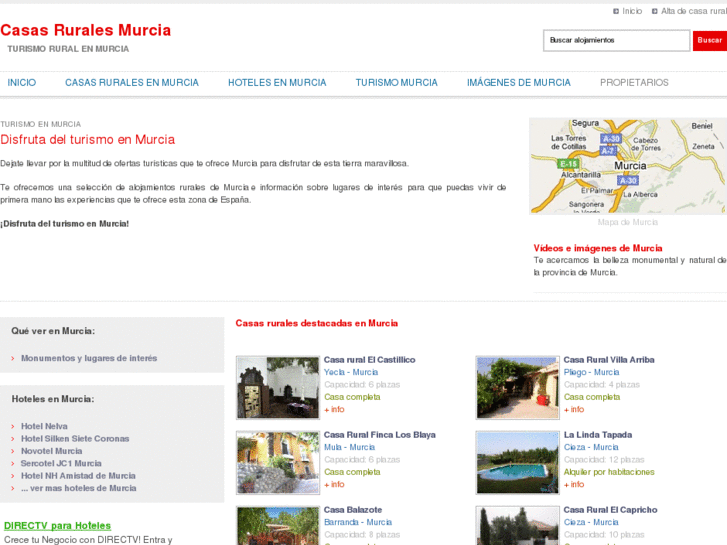Open Casa rural El Castillico title
Viewport: 727px width, 545px height.
370,360
